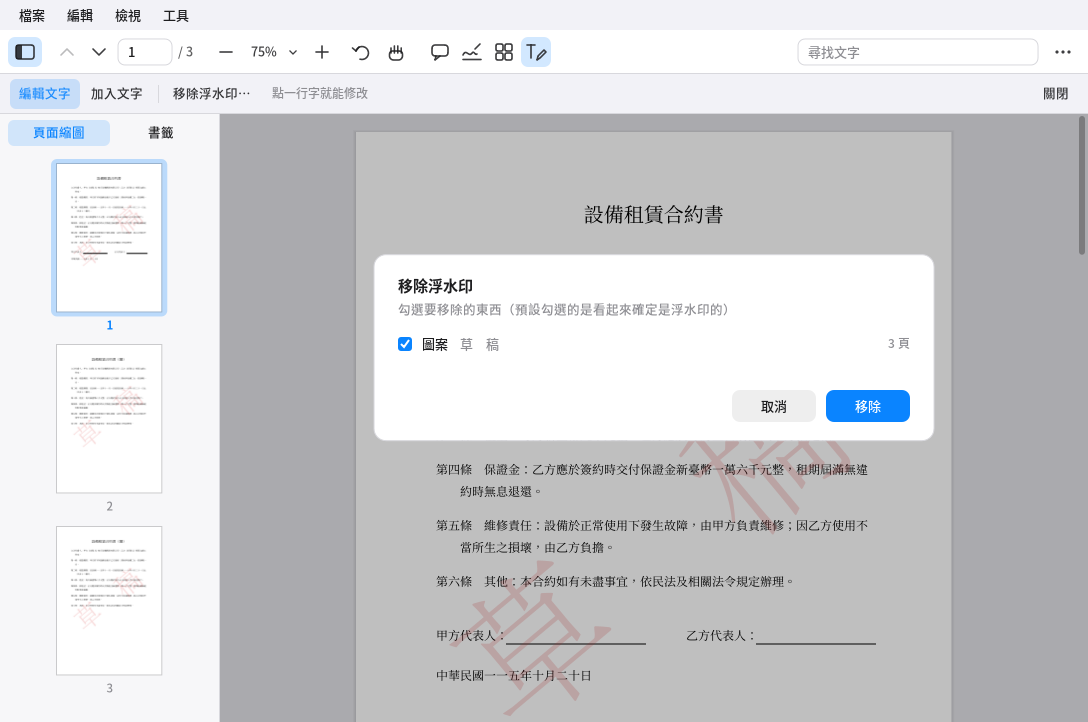Close the edit bar with 關閉
The image size is (1088, 722).
pyautogui.click(x=1055, y=94)
